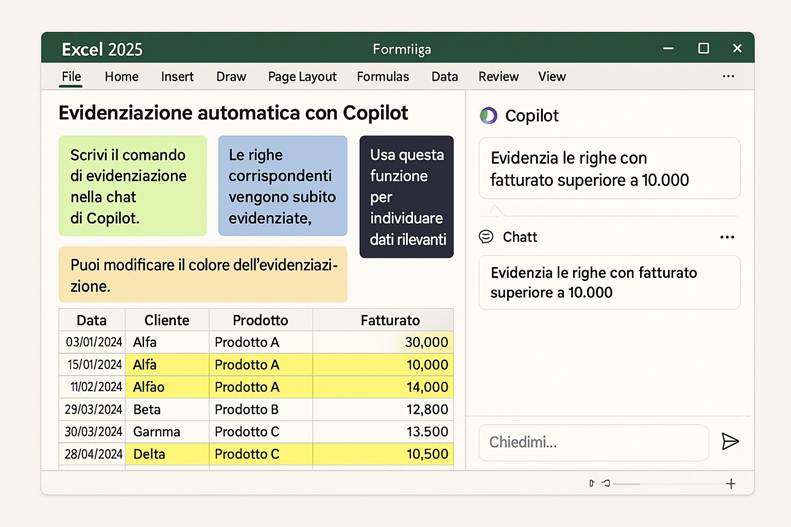Click the 13.500 fatturato cell
Viewport: 791px width, 527px height.
click(383, 432)
